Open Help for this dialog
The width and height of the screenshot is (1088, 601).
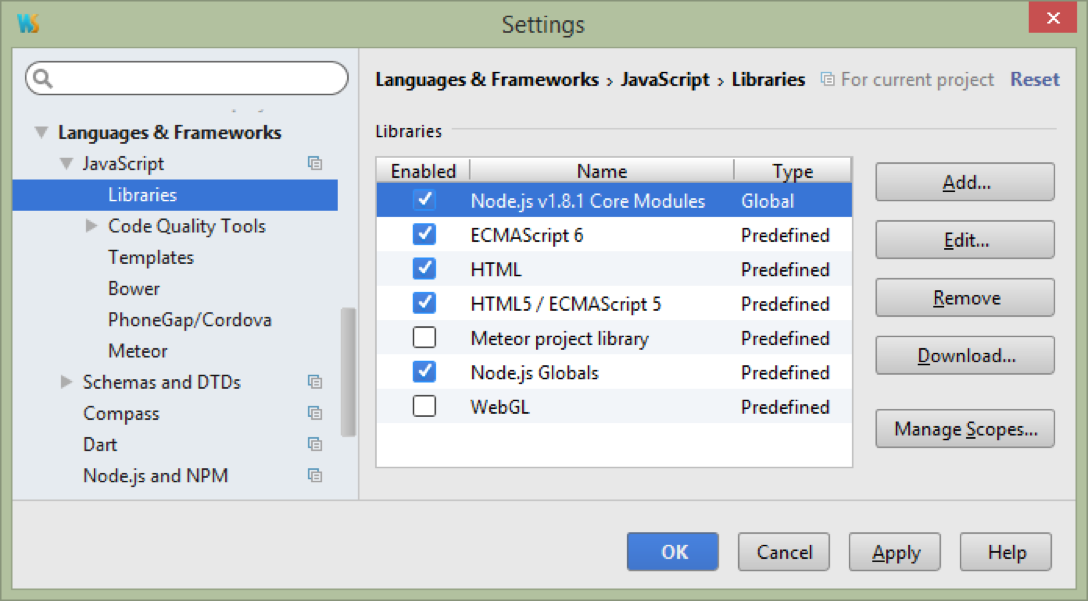pyautogui.click(x=1005, y=552)
